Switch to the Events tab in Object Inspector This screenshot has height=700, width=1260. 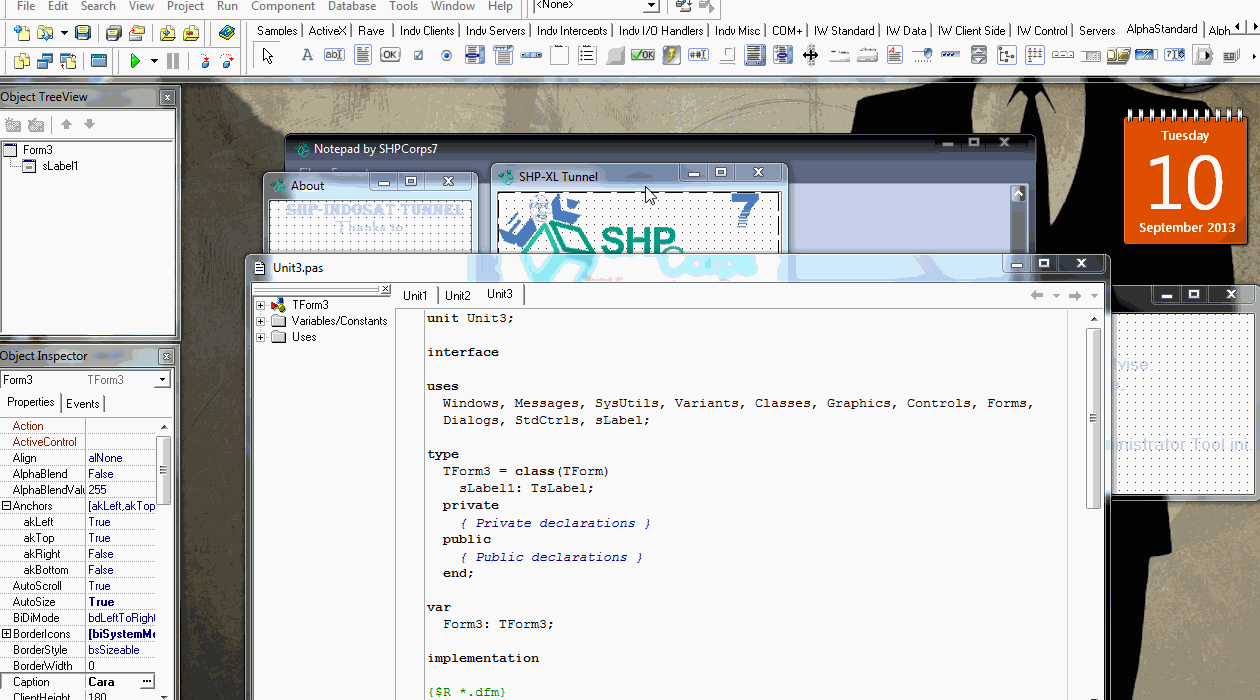point(82,404)
